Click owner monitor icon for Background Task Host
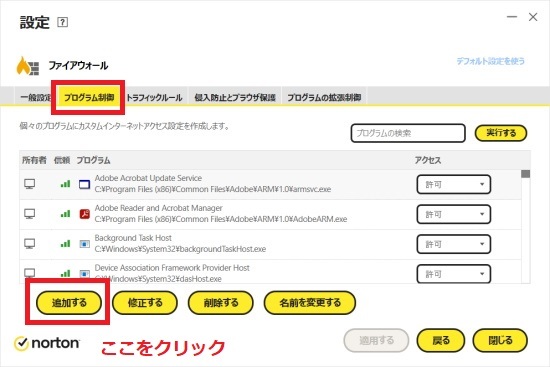550x367 pixels. 29,243
